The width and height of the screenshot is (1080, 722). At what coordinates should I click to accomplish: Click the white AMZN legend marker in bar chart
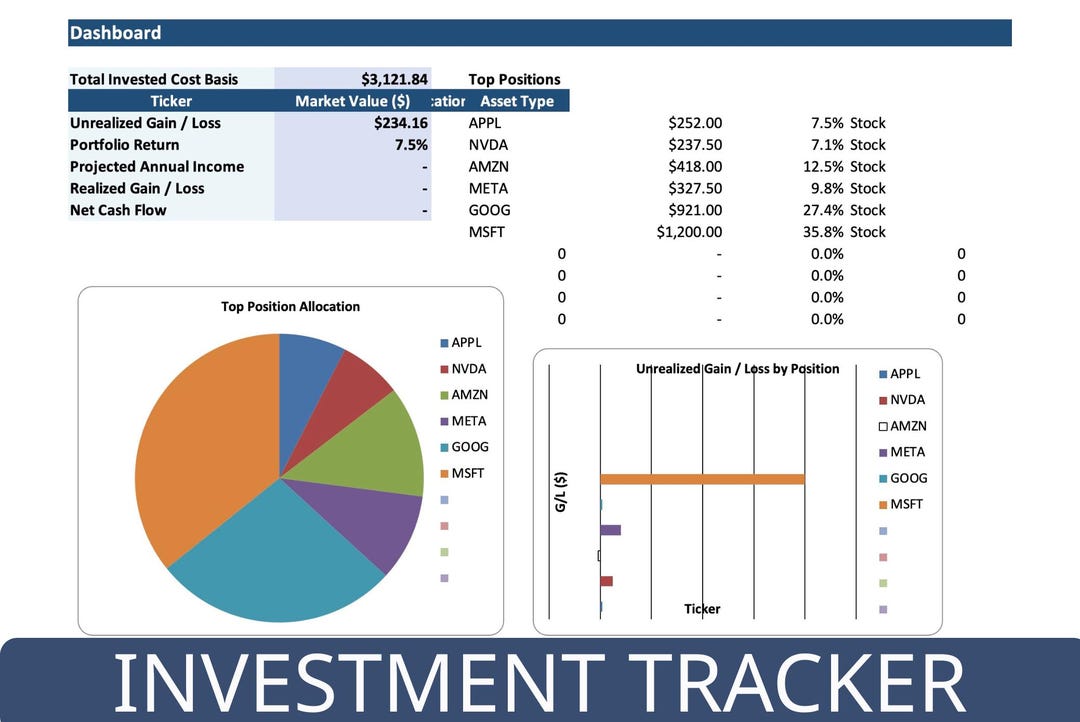click(883, 426)
